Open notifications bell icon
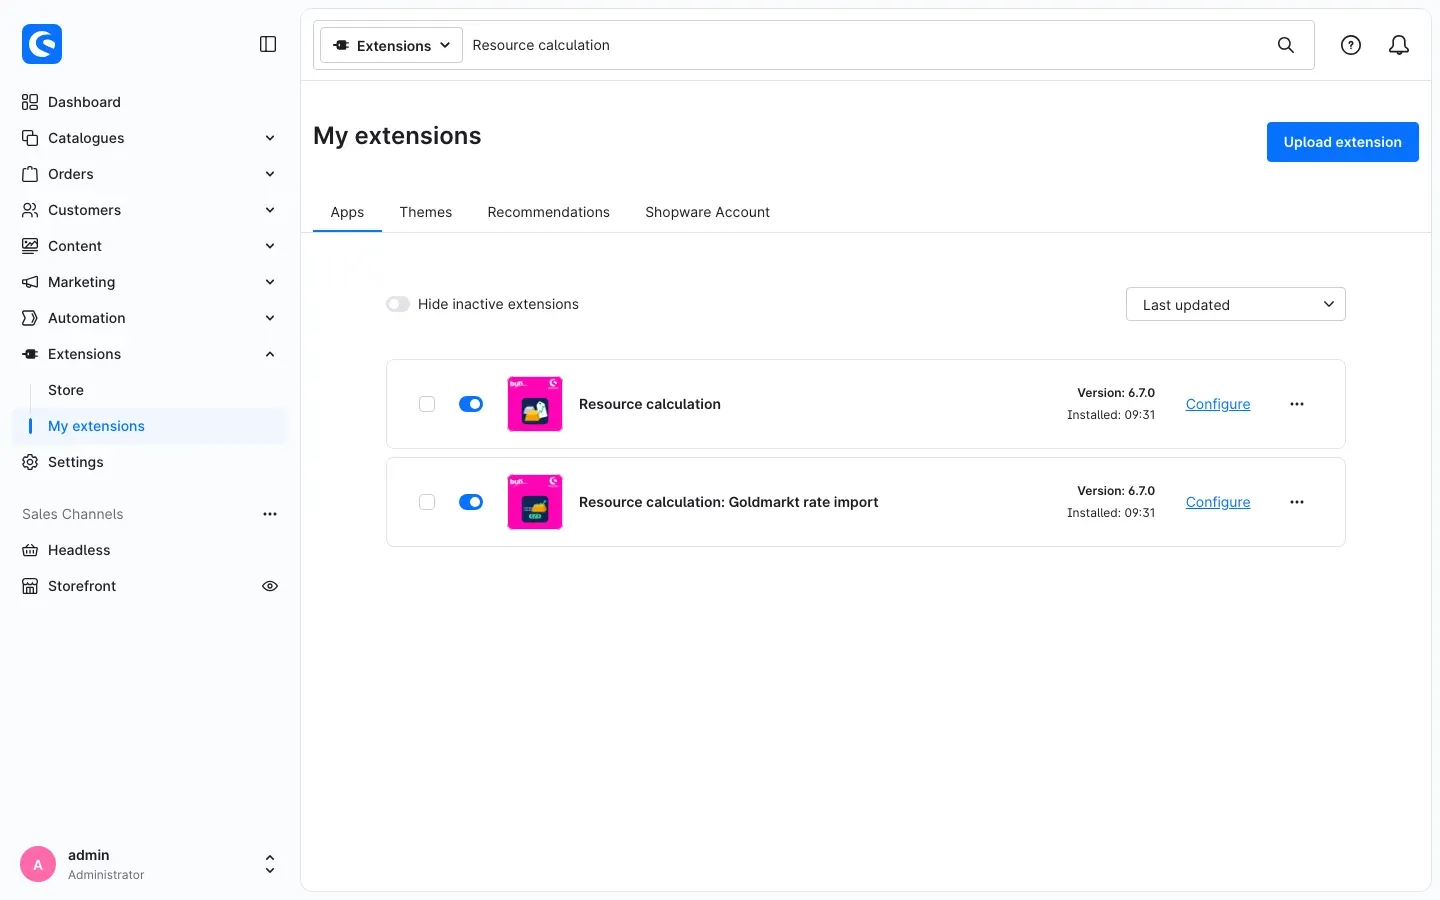 pyautogui.click(x=1399, y=45)
